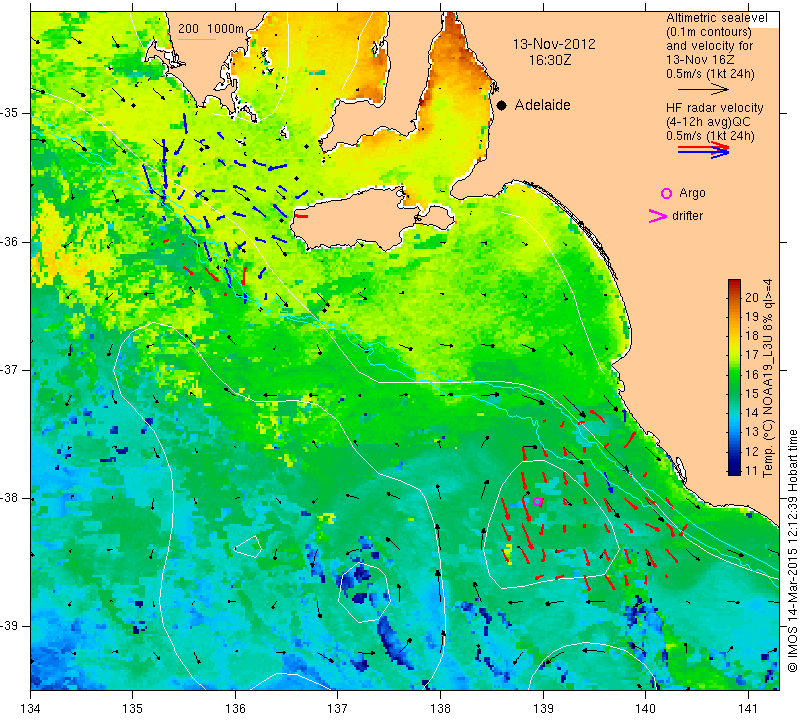Image resolution: width=800 pixels, height=720 pixels.
Task: Click the '(0.1m contours)' legend line
Action: [x=709, y=32]
